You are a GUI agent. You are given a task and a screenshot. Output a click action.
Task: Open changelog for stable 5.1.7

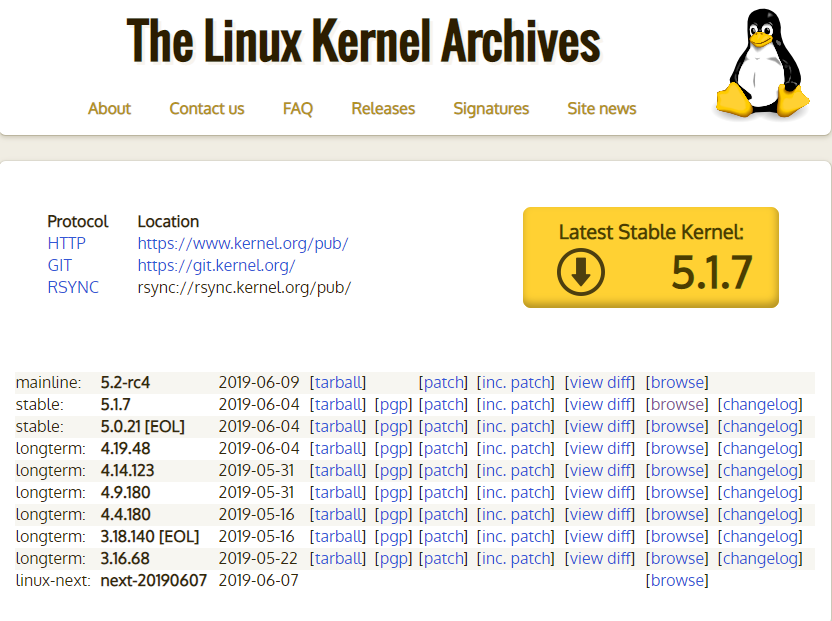tap(760, 404)
